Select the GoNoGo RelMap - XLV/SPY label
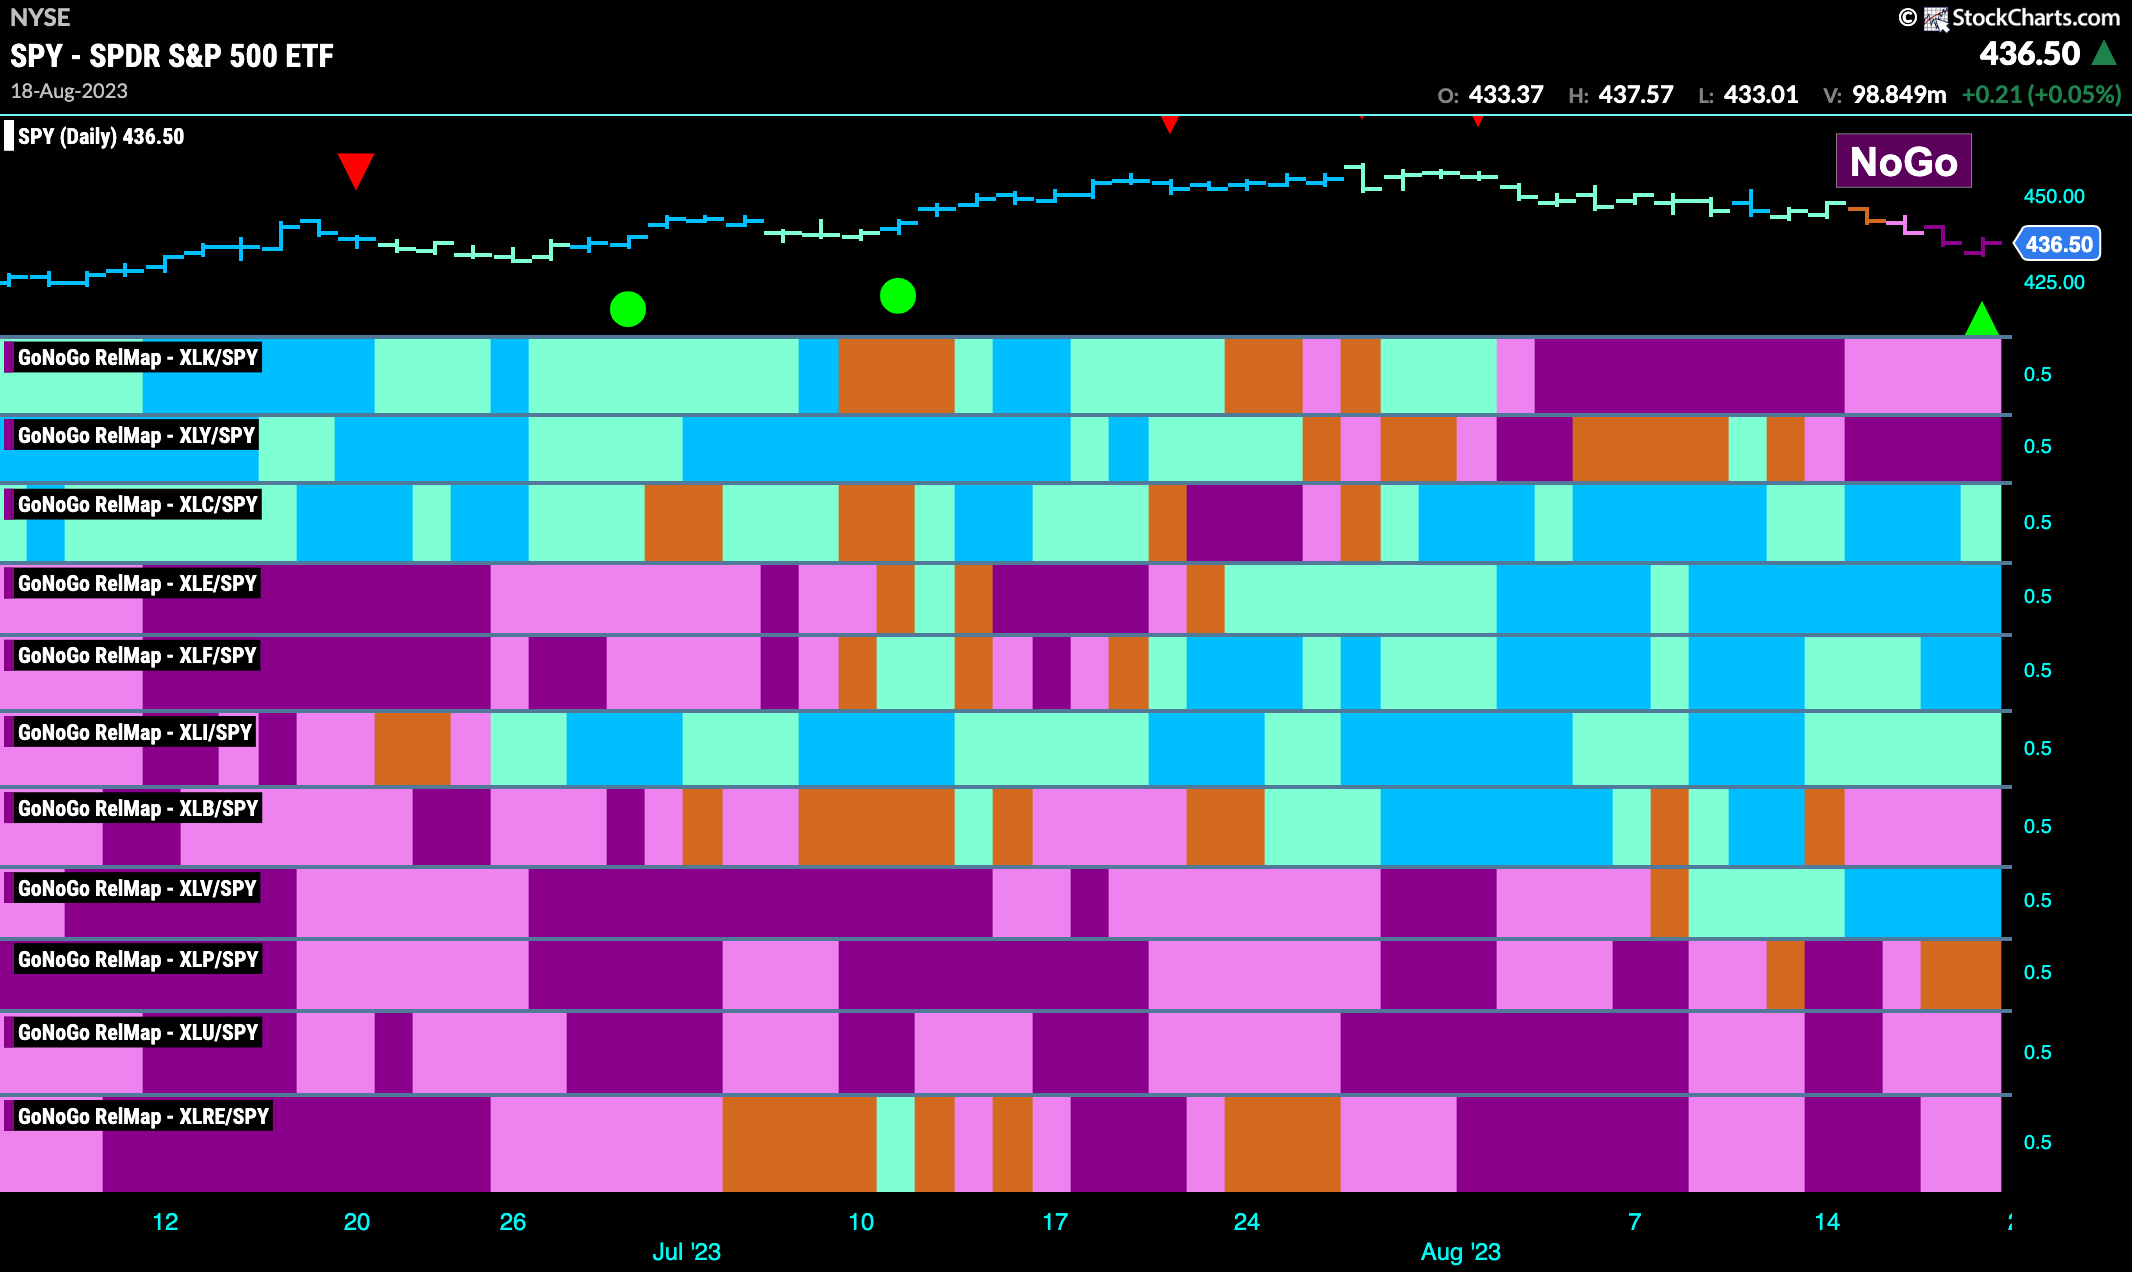This screenshot has width=2132, height=1272. point(137,888)
